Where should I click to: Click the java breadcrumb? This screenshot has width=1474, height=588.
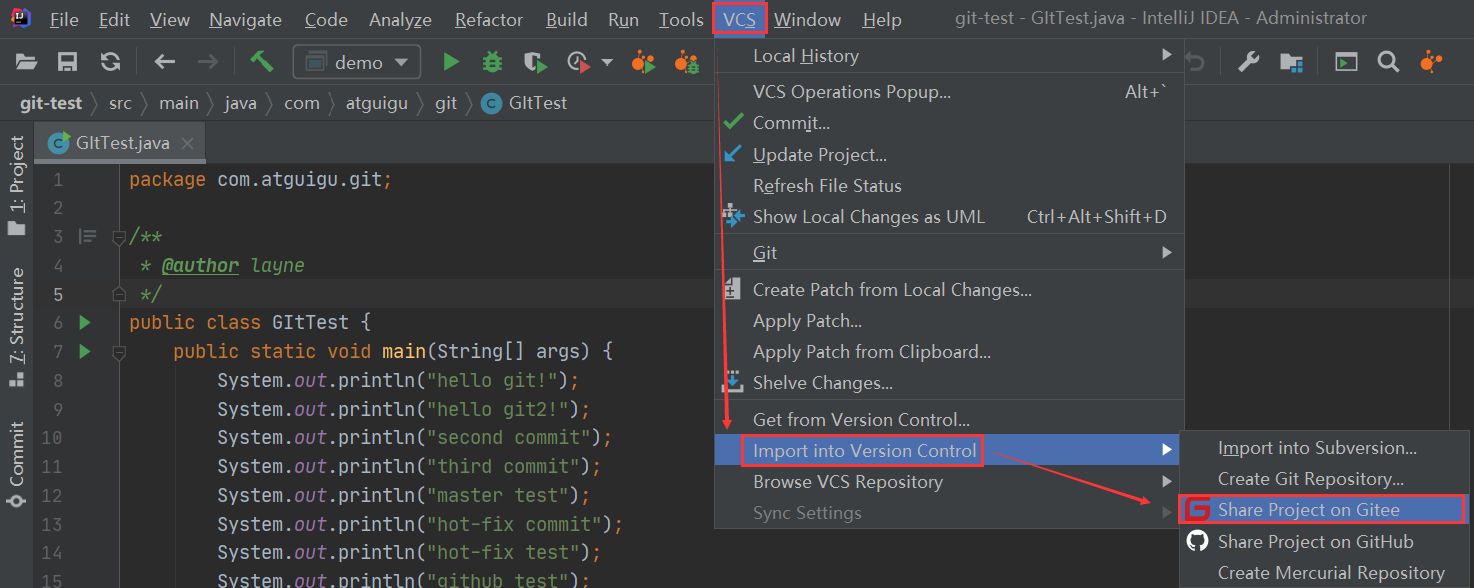240,103
